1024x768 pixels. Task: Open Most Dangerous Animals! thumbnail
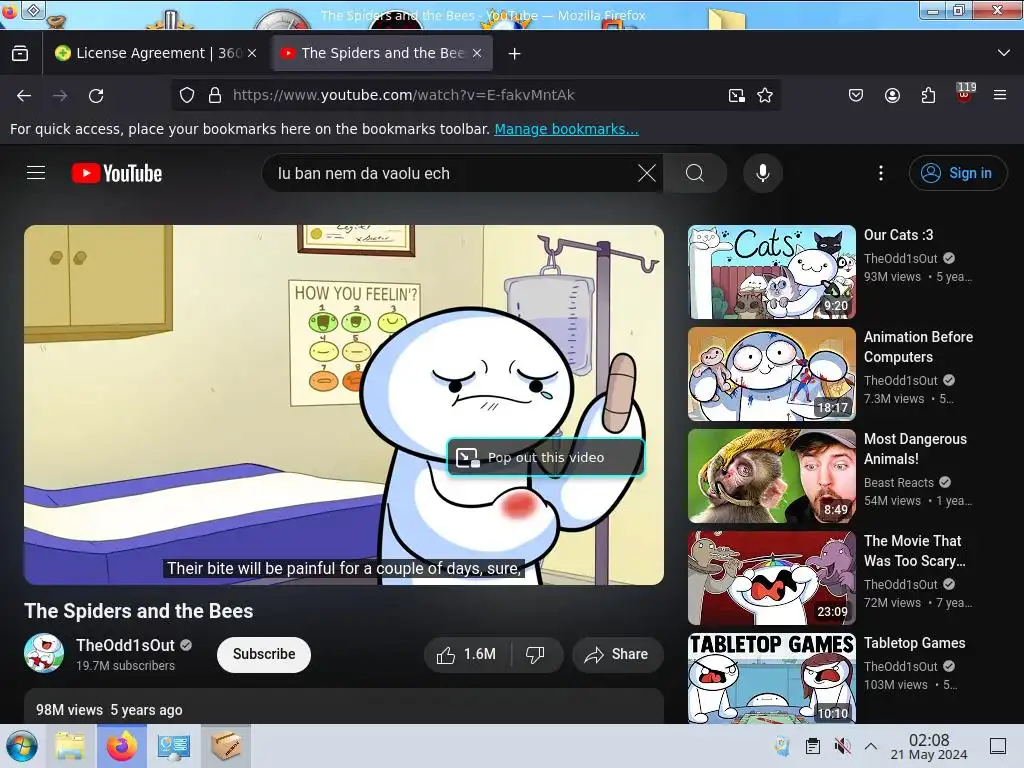pyautogui.click(x=771, y=476)
